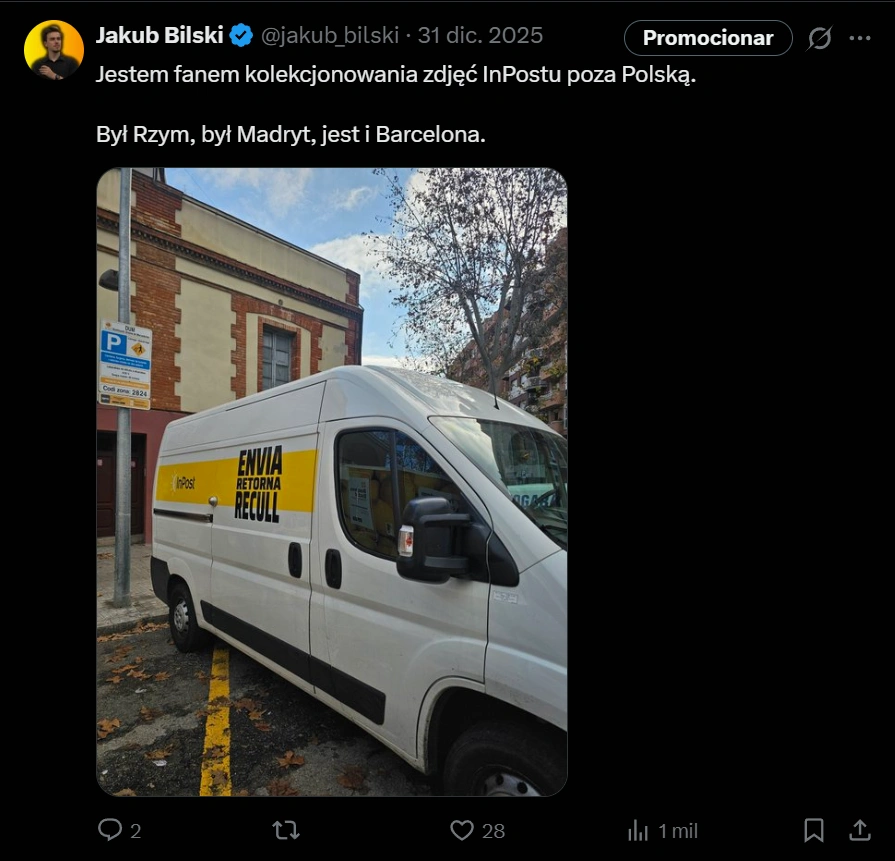Click the @jakub_bilski handle
Screen dimensions: 895x861
(x=330, y=37)
